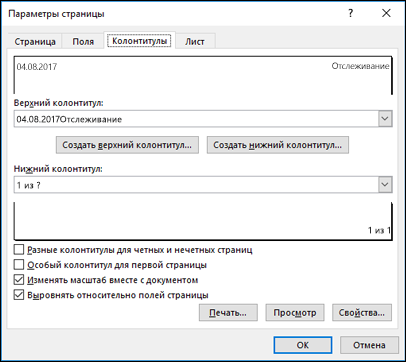Click the help question mark icon
406x362 pixels.
350,13
